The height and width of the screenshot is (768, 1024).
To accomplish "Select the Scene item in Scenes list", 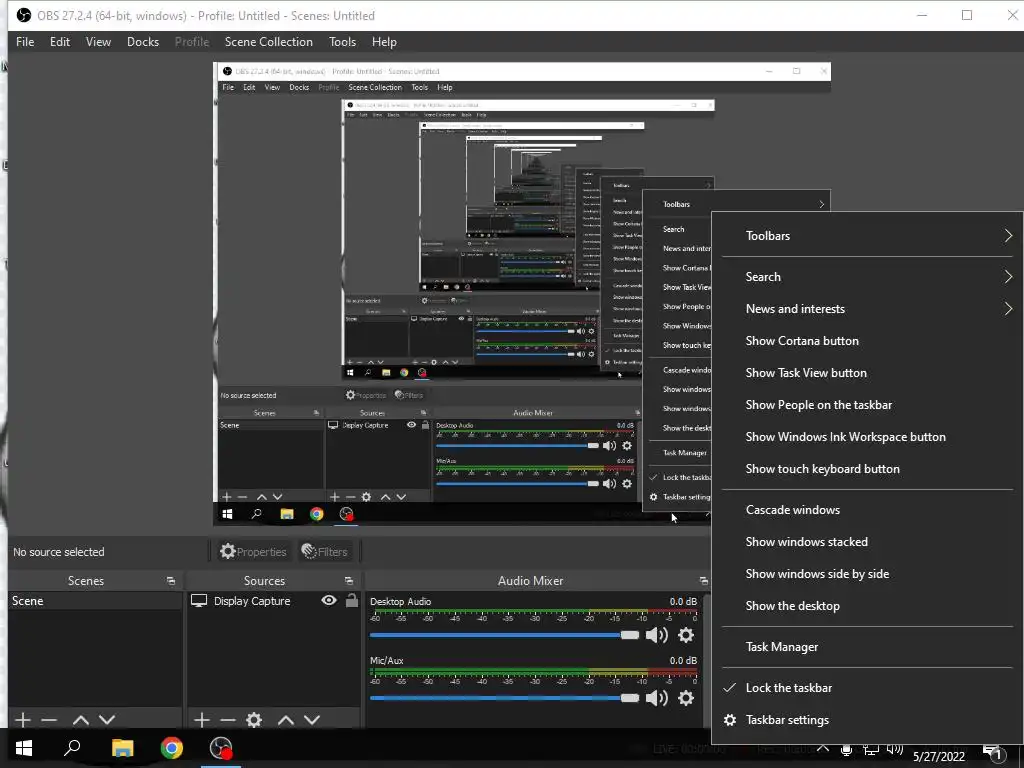I will coord(95,601).
